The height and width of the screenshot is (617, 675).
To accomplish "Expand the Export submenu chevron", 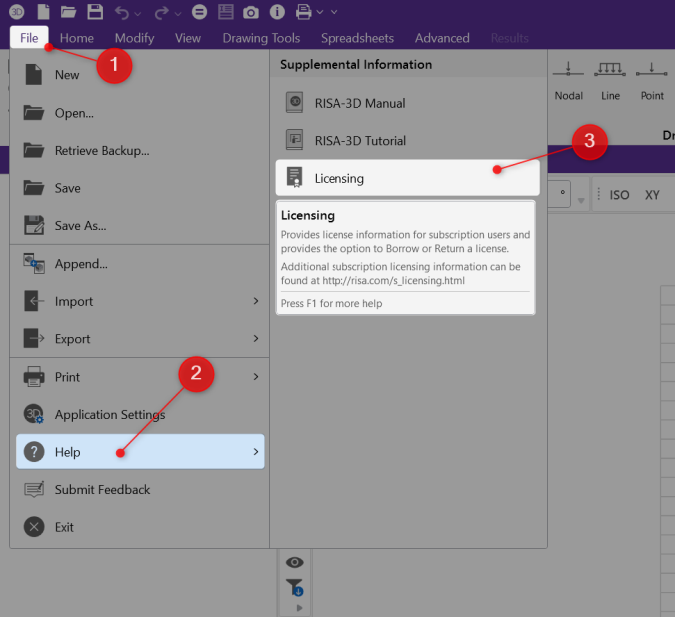I will (256, 338).
